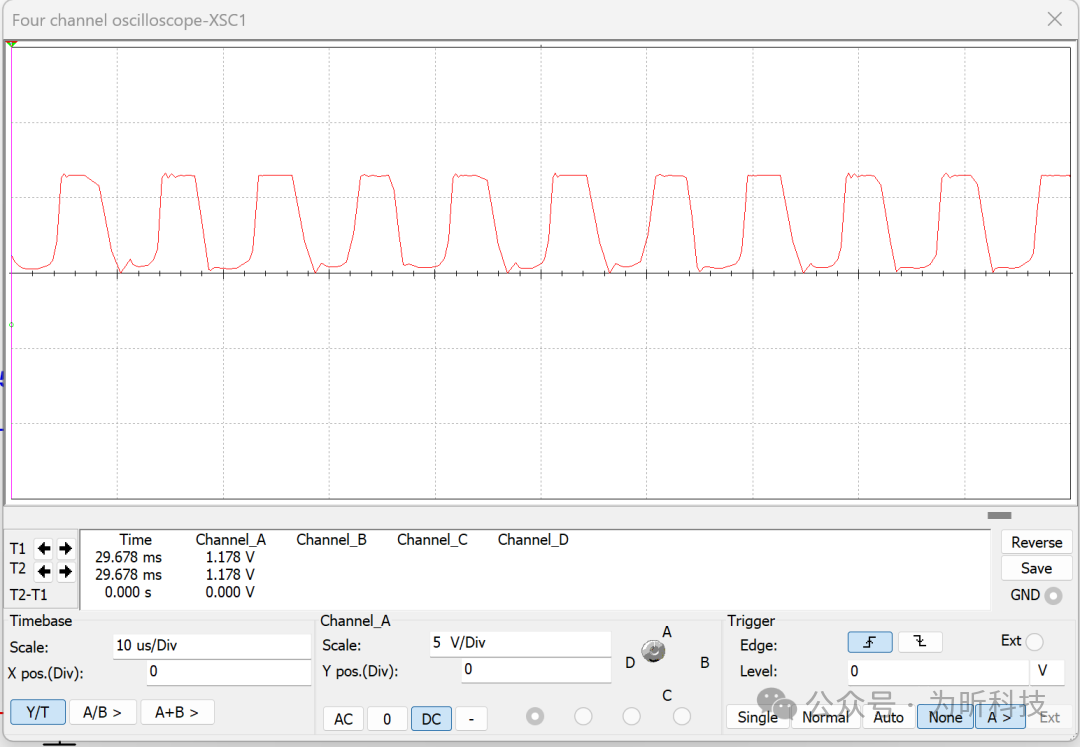The height and width of the screenshot is (747, 1080).
Task: Select second channel radio button
Action: pyautogui.click(x=583, y=717)
